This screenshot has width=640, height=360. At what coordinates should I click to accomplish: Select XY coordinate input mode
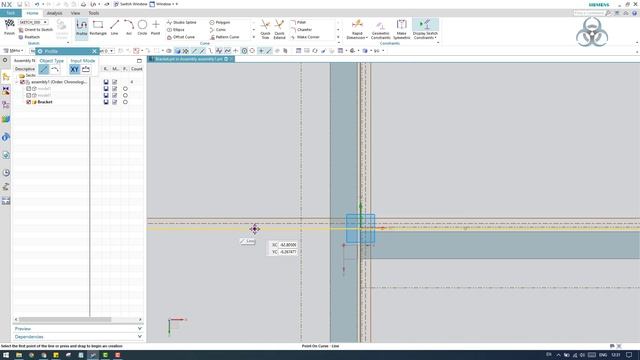(74, 69)
